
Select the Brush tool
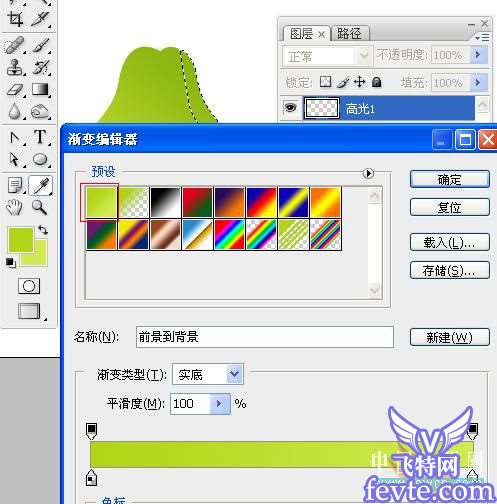[40, 45]
